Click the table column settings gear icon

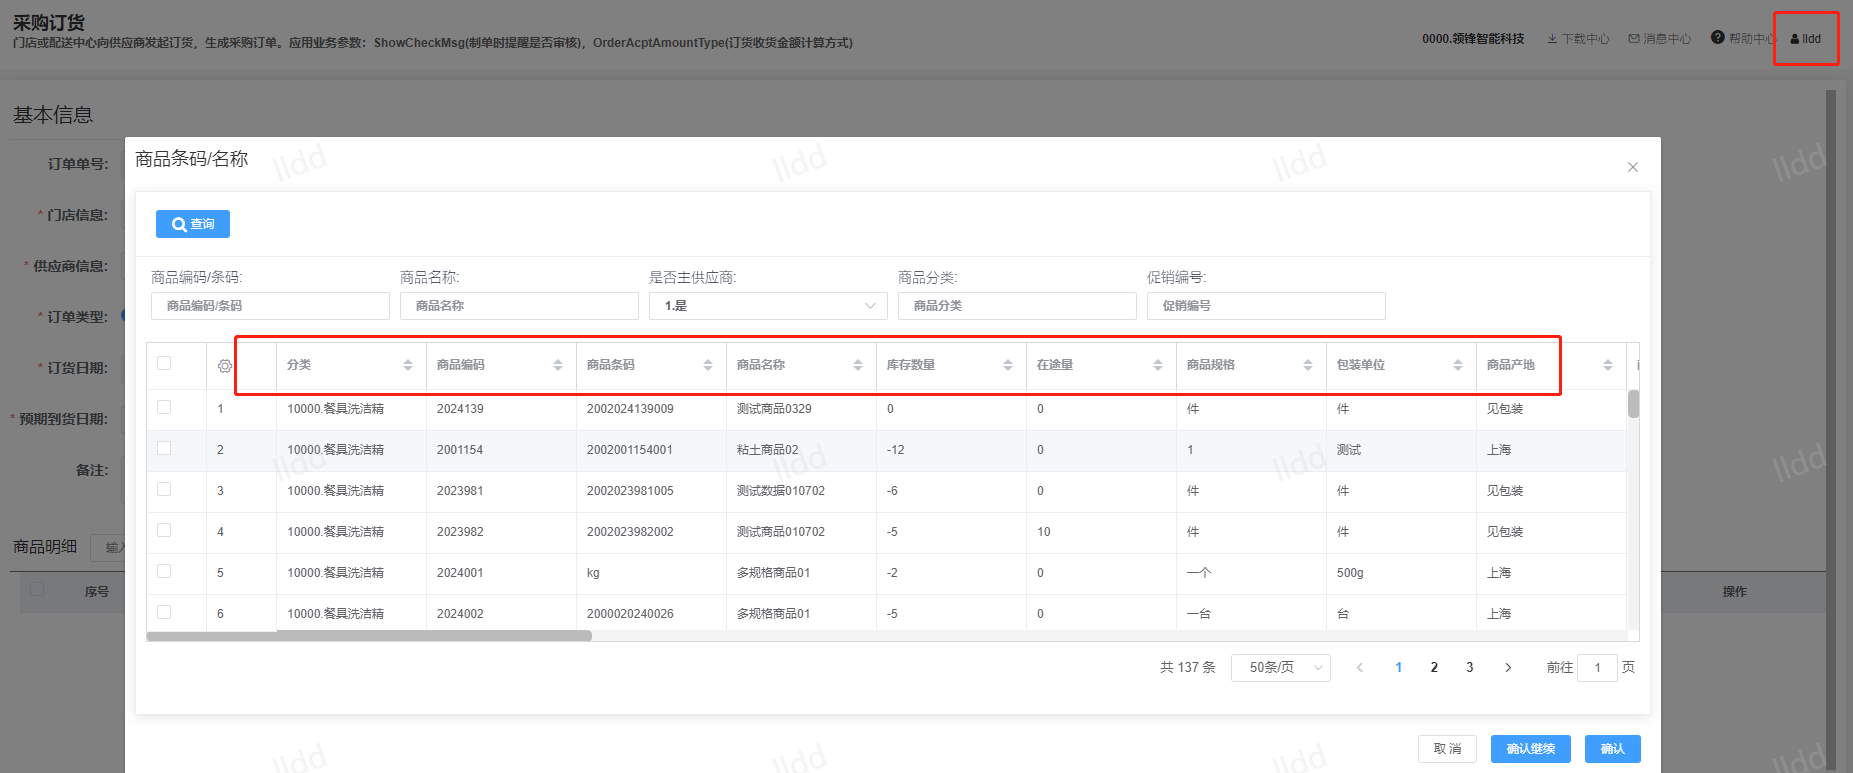[x=225, y=366]
